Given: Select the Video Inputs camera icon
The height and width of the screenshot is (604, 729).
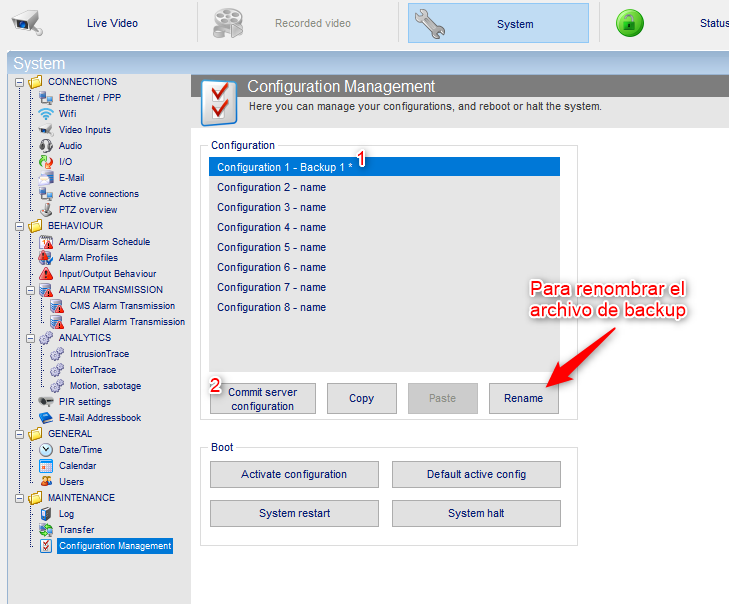Looking at the screenshot, I should (46, 130).
